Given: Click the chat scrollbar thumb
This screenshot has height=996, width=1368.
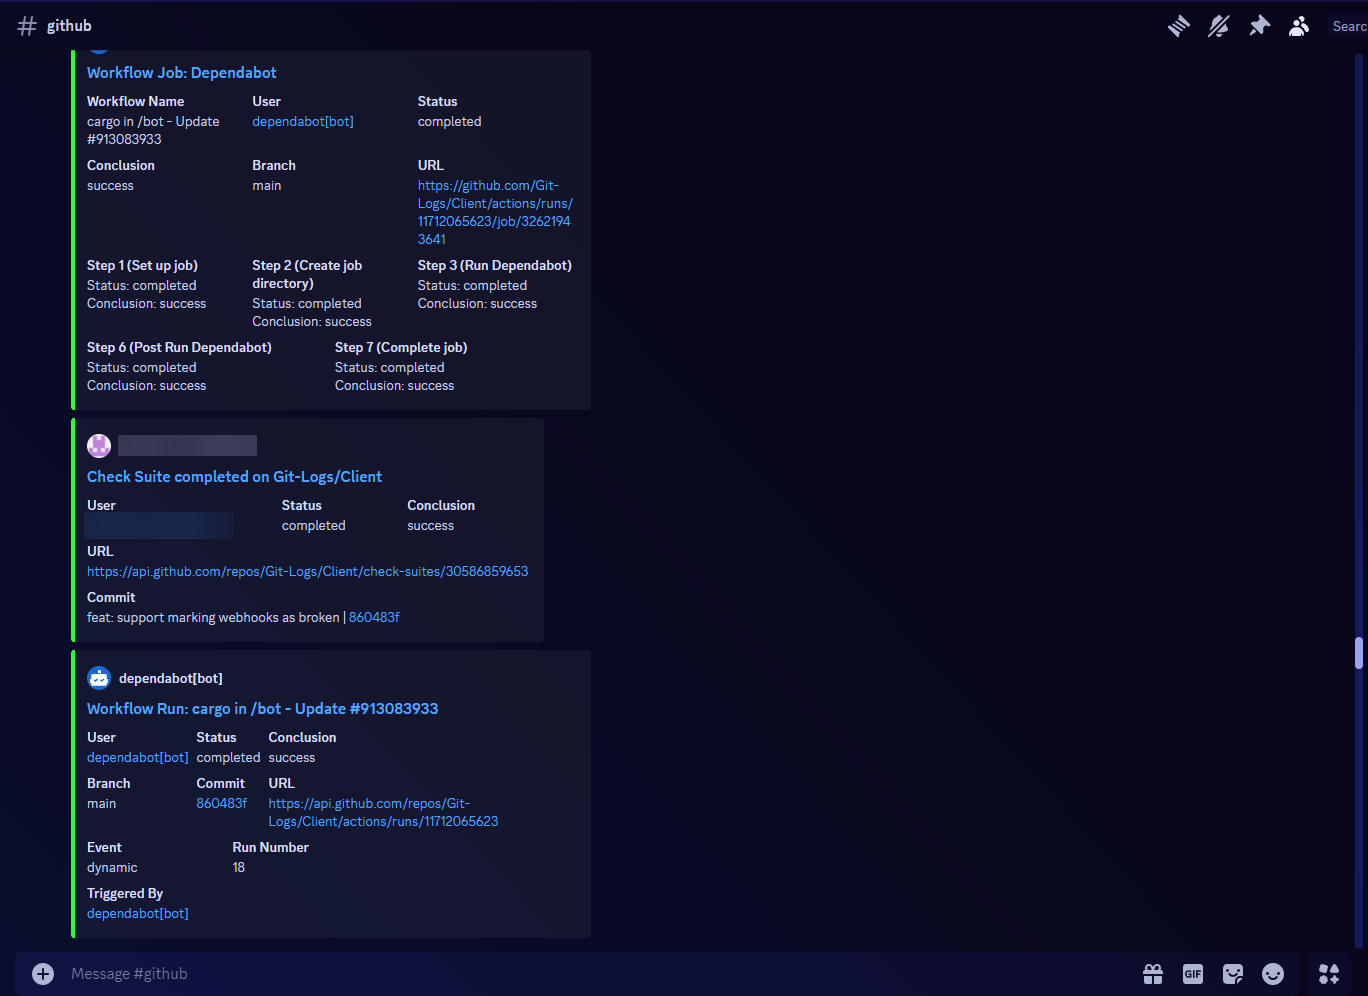Looking at the screenshot, I should [1359, 652].
